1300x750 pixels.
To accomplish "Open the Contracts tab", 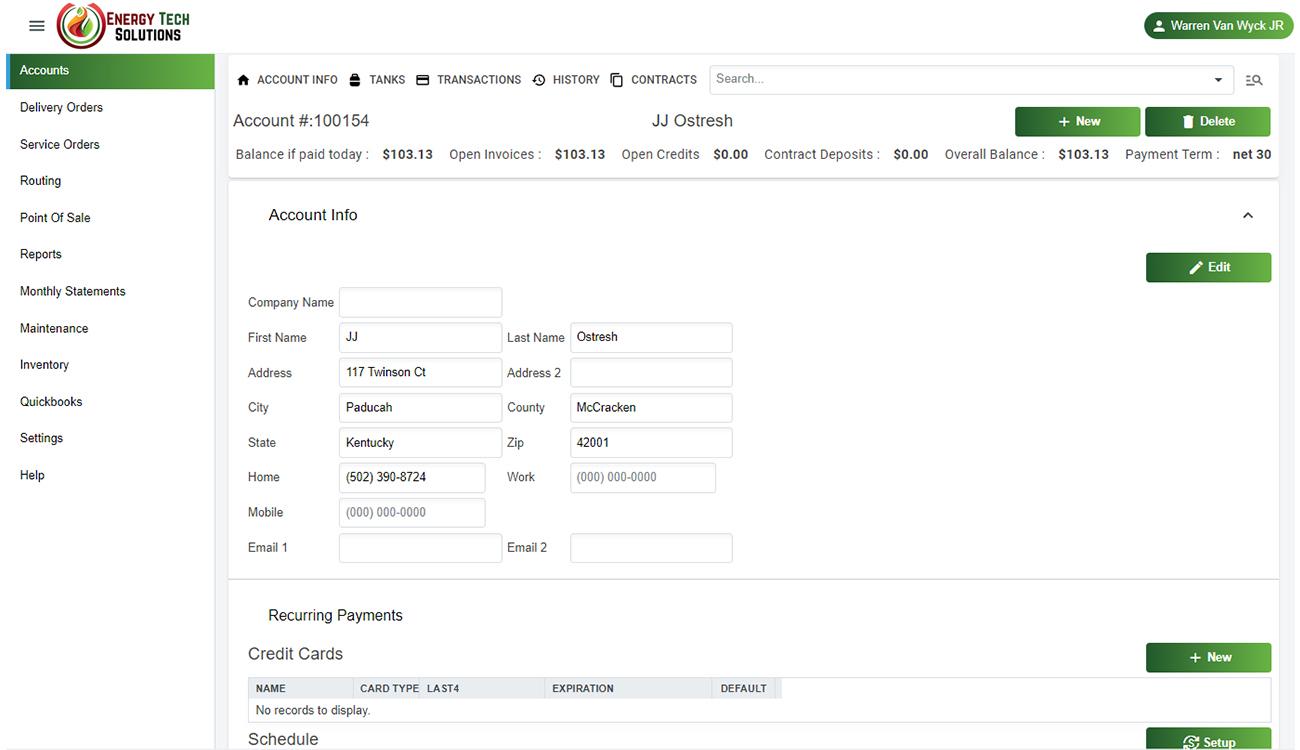I will [654, 80].
